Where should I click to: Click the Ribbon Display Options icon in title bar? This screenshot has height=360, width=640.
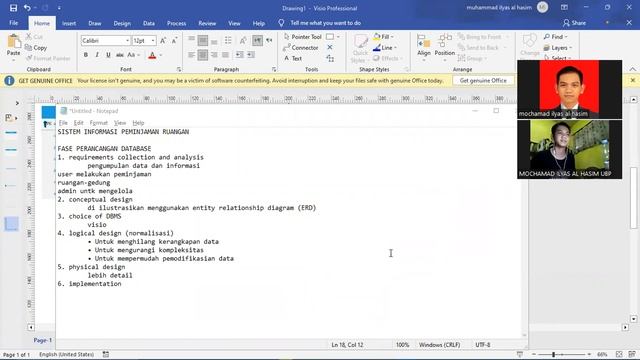coord(564,7)
